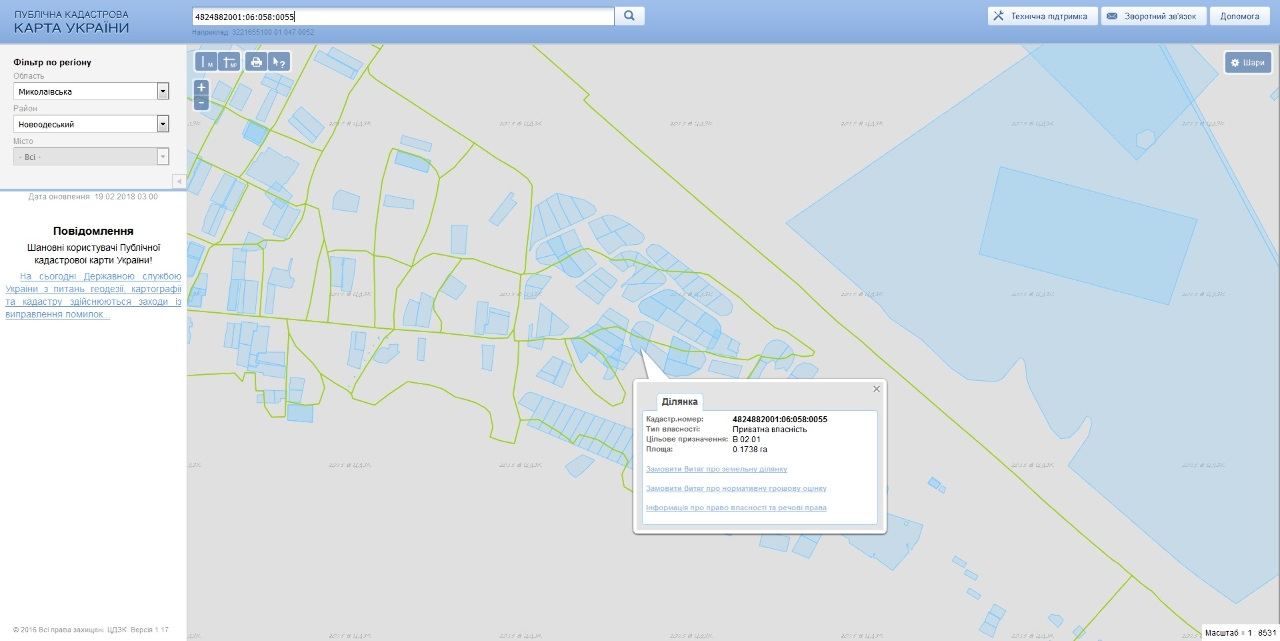Open ownership rights information link

(x=736, y=508)
